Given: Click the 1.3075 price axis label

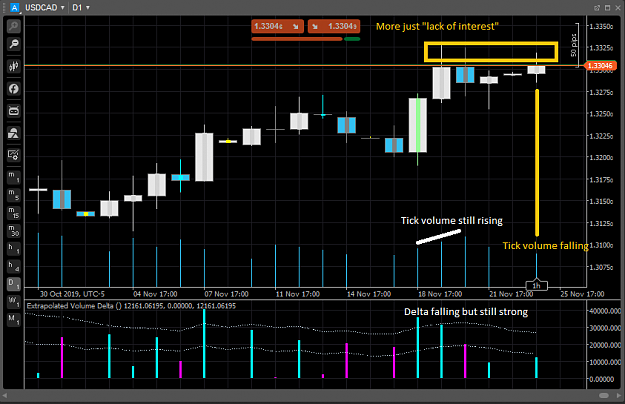Looking at the screenshot, I should (x=601, y=267).
